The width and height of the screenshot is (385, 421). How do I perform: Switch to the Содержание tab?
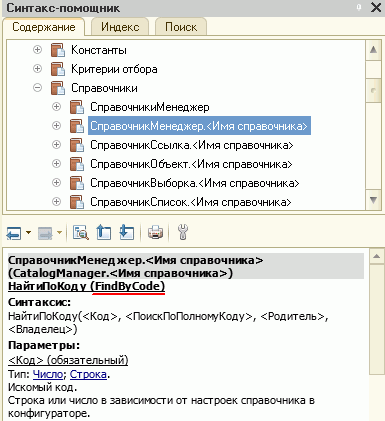click(44, 27)
